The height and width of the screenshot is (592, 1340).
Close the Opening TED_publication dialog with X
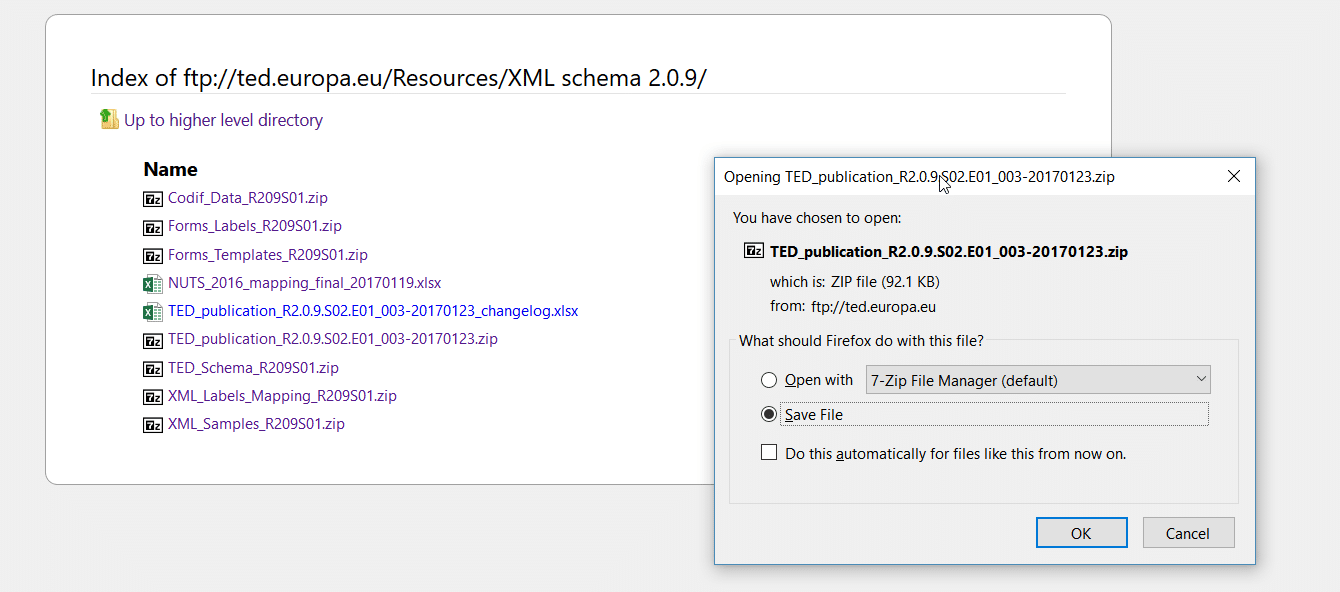click(1234, 176)
